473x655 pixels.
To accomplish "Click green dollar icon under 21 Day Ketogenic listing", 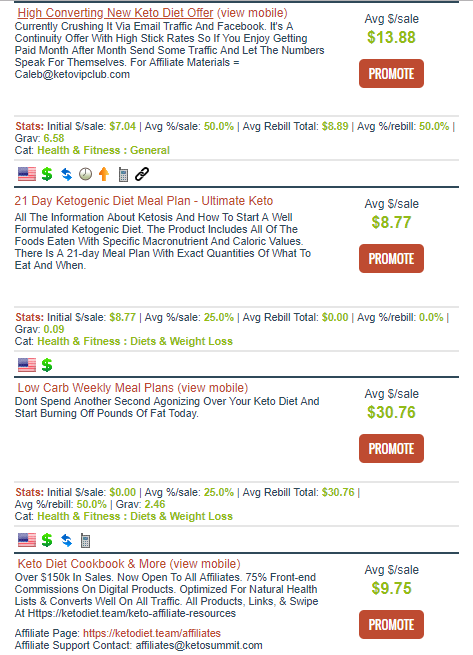I will coord(47,365).
